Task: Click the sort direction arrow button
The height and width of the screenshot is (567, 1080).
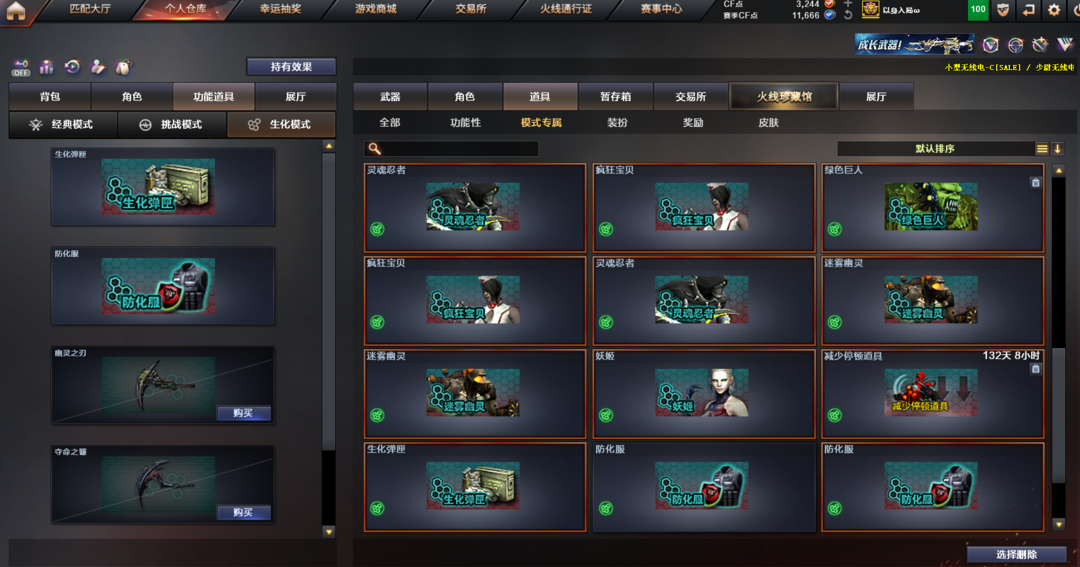Action: pos(1057,149)
